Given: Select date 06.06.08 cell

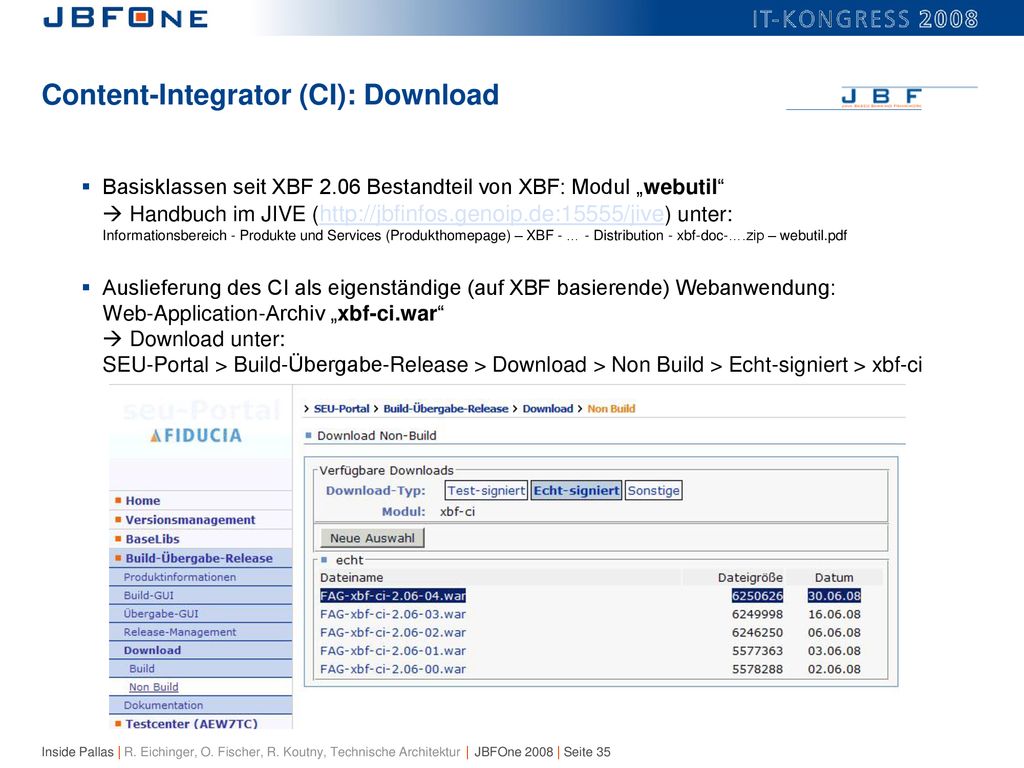Looking at the screenshot, I should click(834, 632).
